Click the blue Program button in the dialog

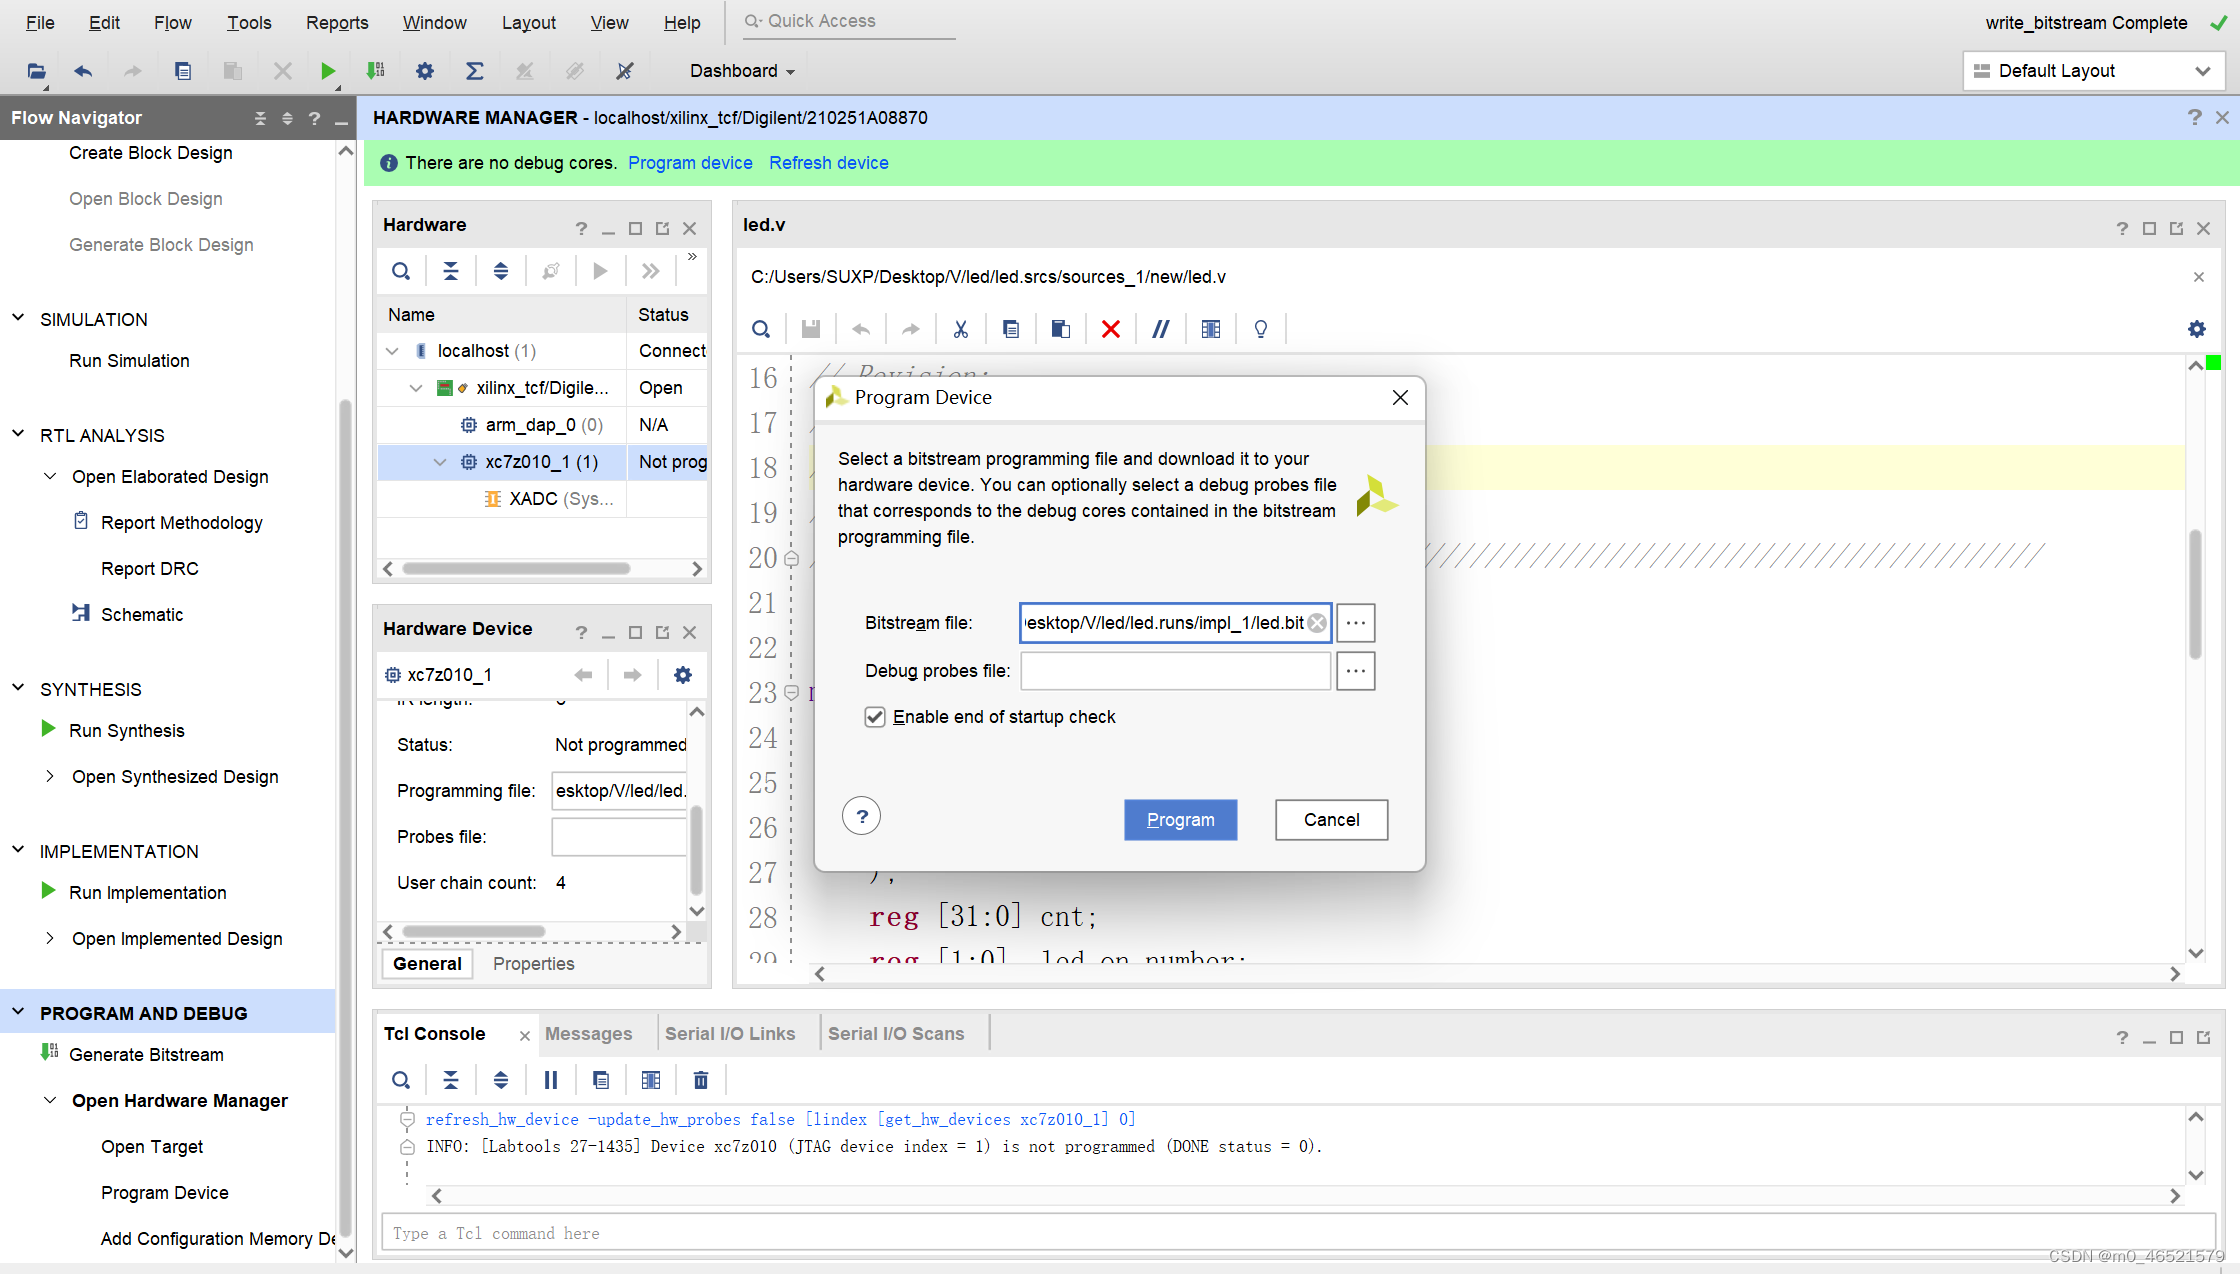click(x=1180, y=820)
